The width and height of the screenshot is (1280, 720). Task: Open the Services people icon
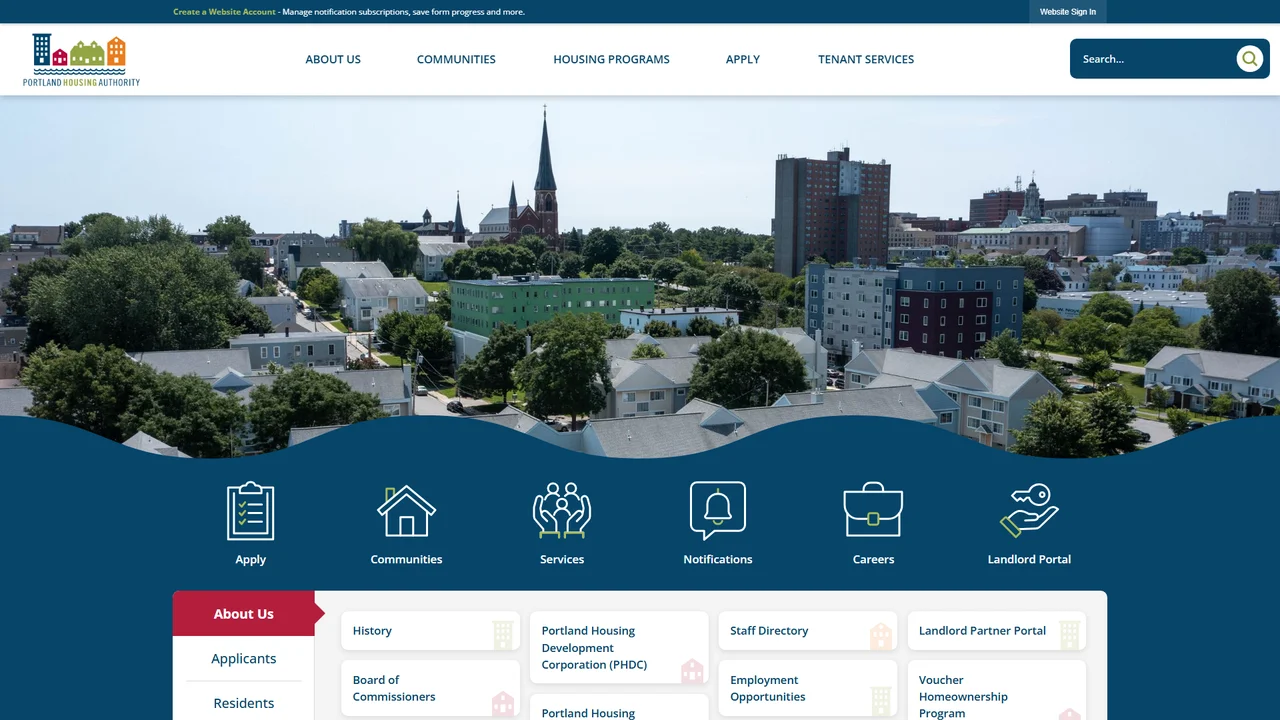point(562,511)
